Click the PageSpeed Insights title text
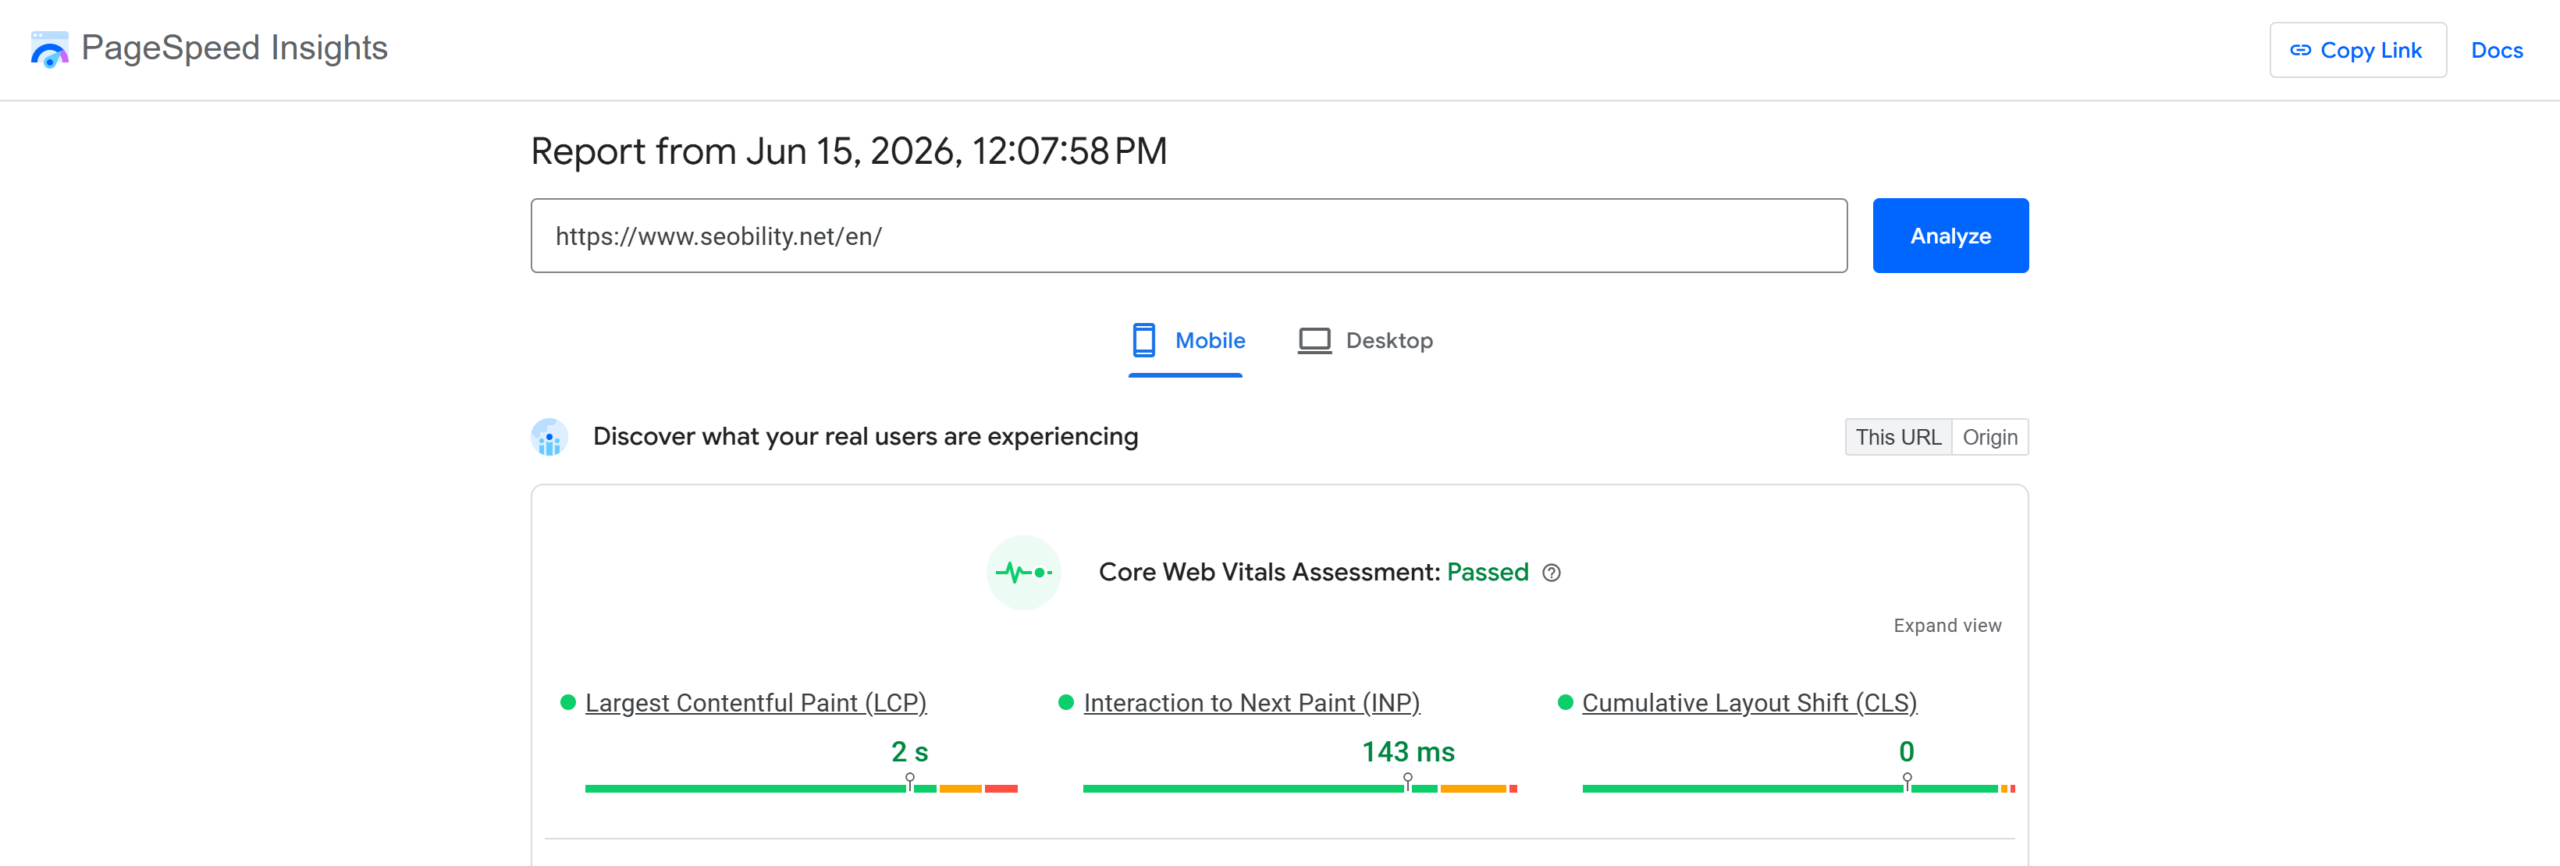 (234, 48)
